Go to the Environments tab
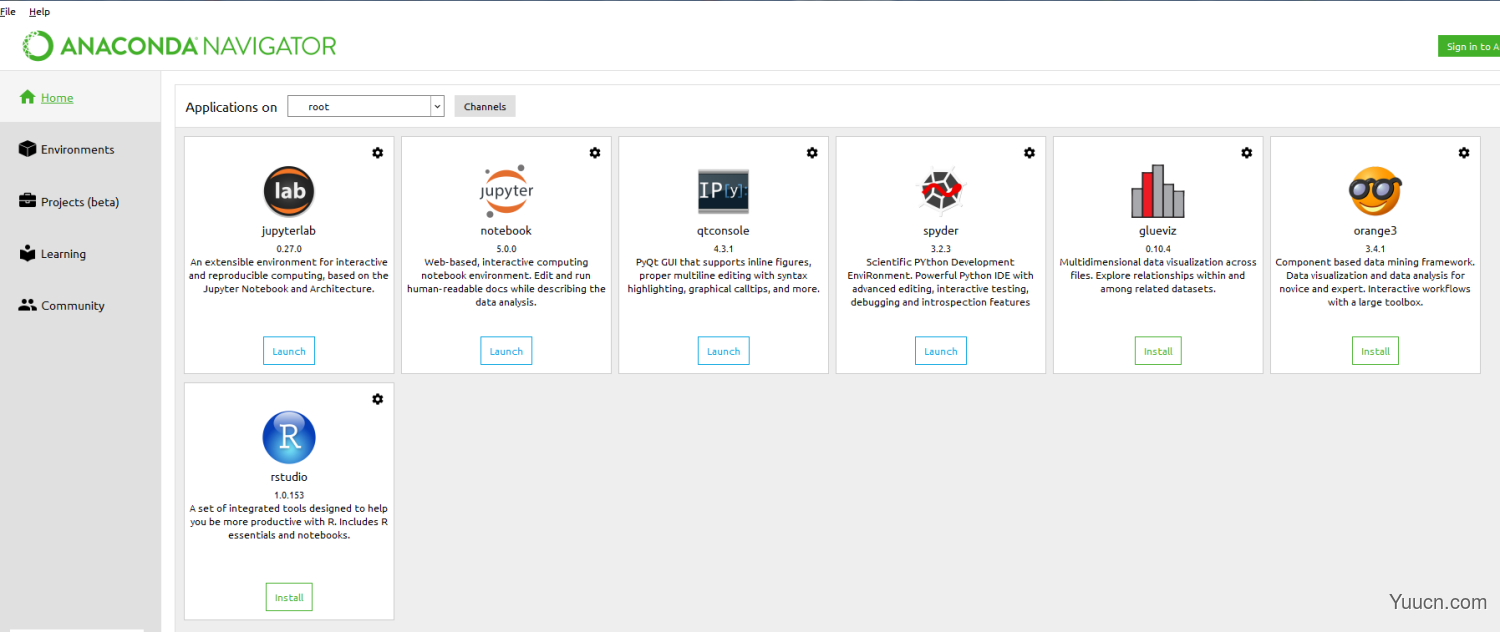 pos(77,150)
